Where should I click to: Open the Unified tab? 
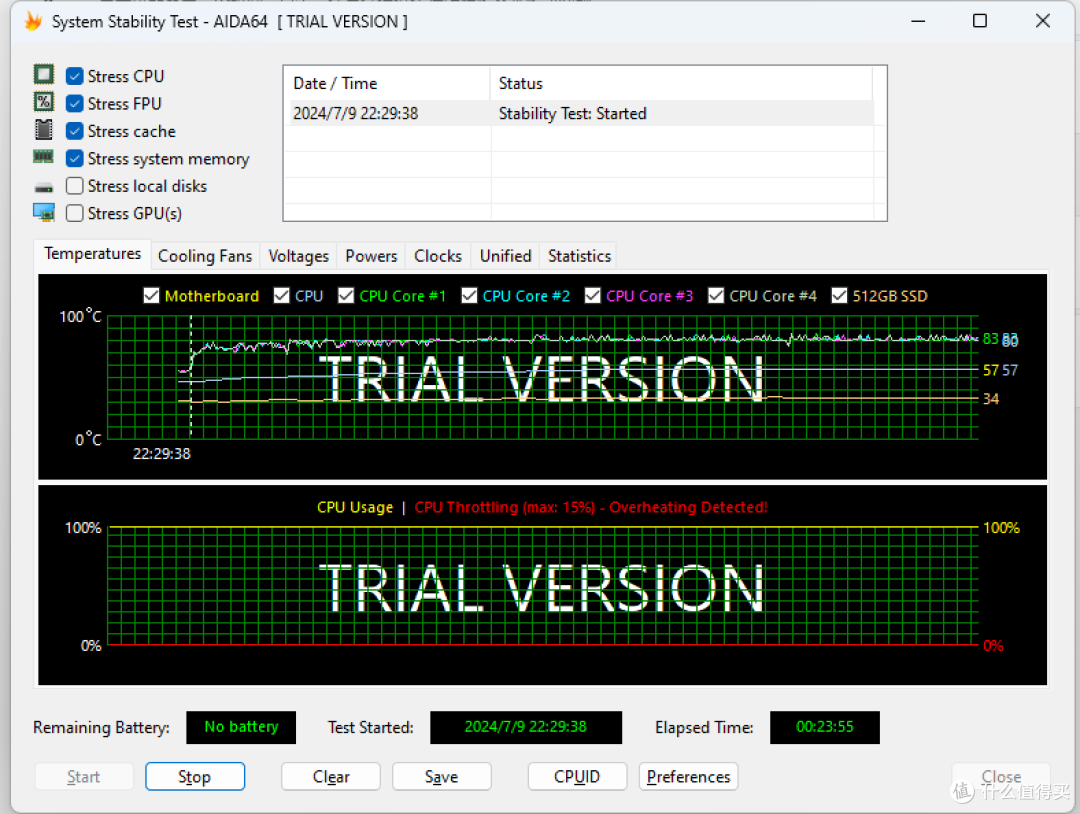click(506, 256)
